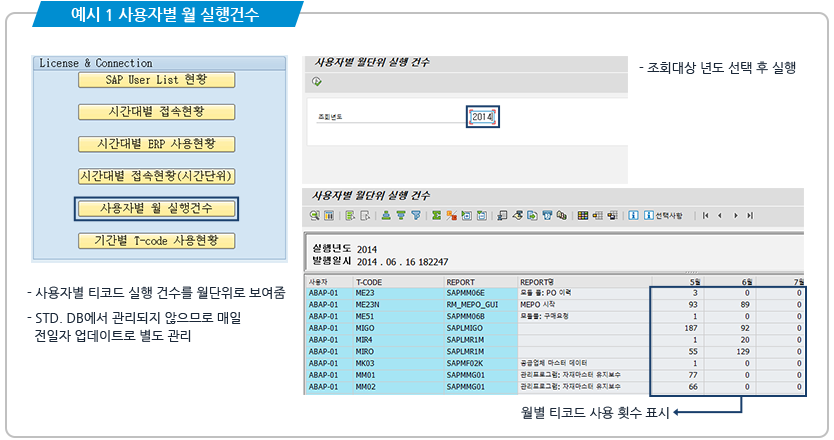The height and width of the screenshot is (440, 834).
Task: Open SAP User List 현황 button
Action: [156, 80]
